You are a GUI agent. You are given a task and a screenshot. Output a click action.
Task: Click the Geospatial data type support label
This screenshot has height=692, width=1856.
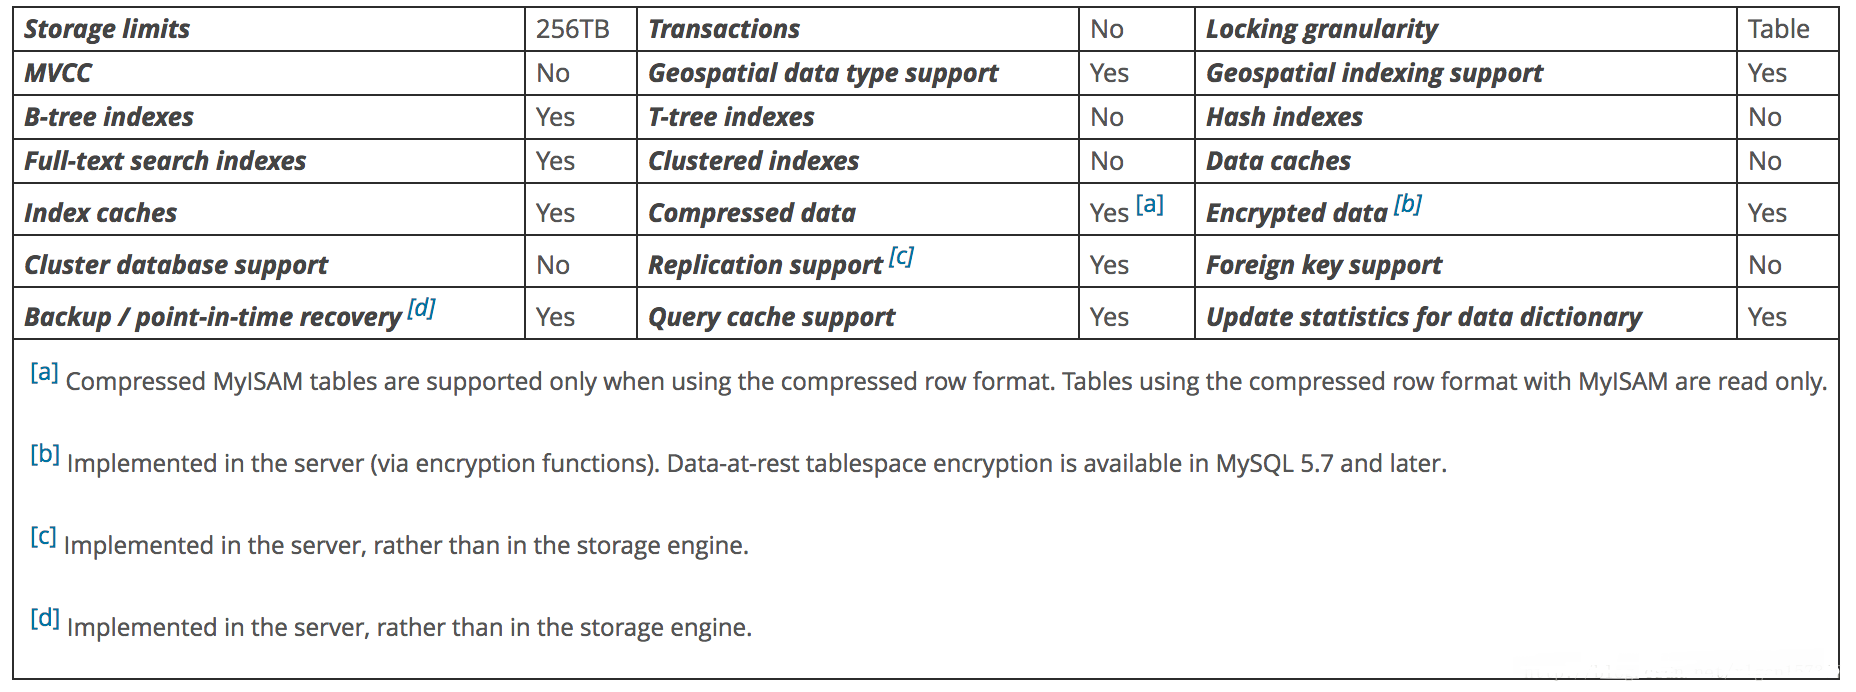click(x=822, y=73)
